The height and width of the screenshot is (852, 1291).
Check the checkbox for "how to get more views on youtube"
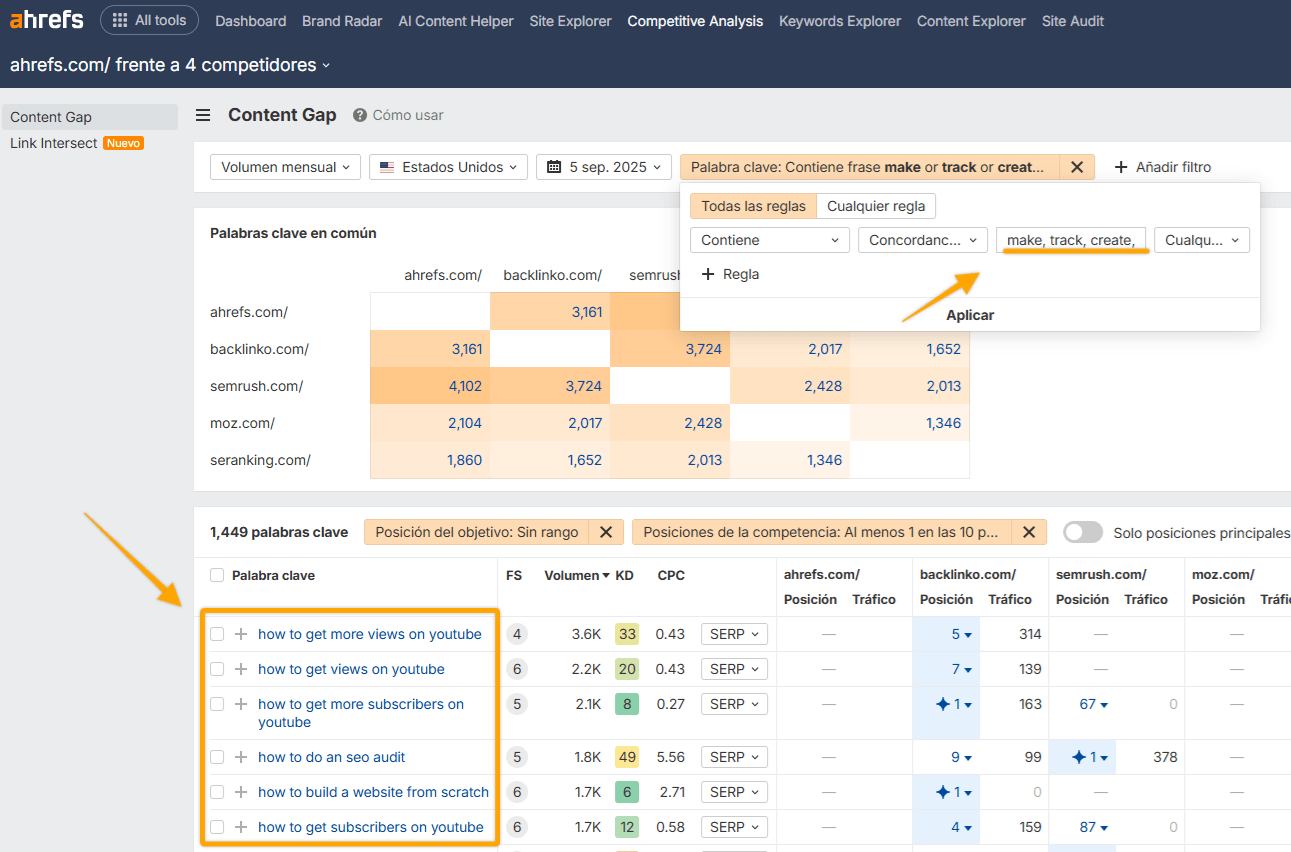coord(217,633)
